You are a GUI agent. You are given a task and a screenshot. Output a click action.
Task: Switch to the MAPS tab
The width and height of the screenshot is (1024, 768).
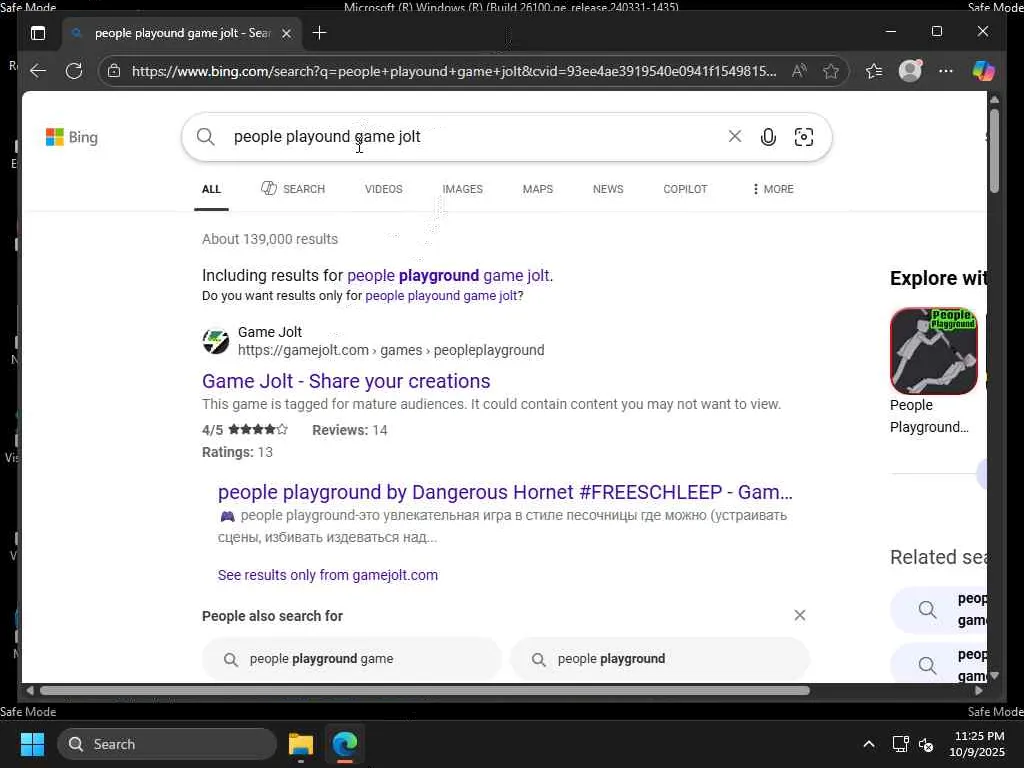pyautogui.click(x=537, y=189)
